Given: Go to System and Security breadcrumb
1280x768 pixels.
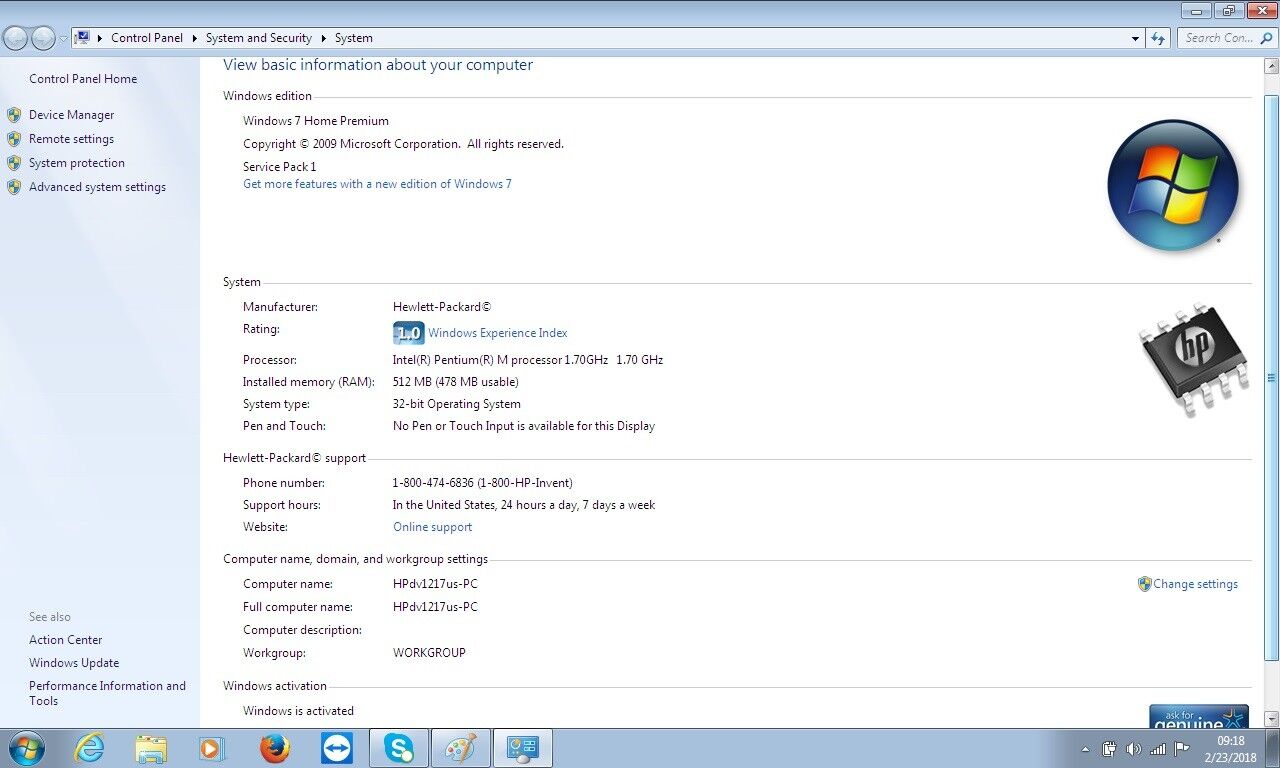Looking at the screenshot, I should coord(258,38).
